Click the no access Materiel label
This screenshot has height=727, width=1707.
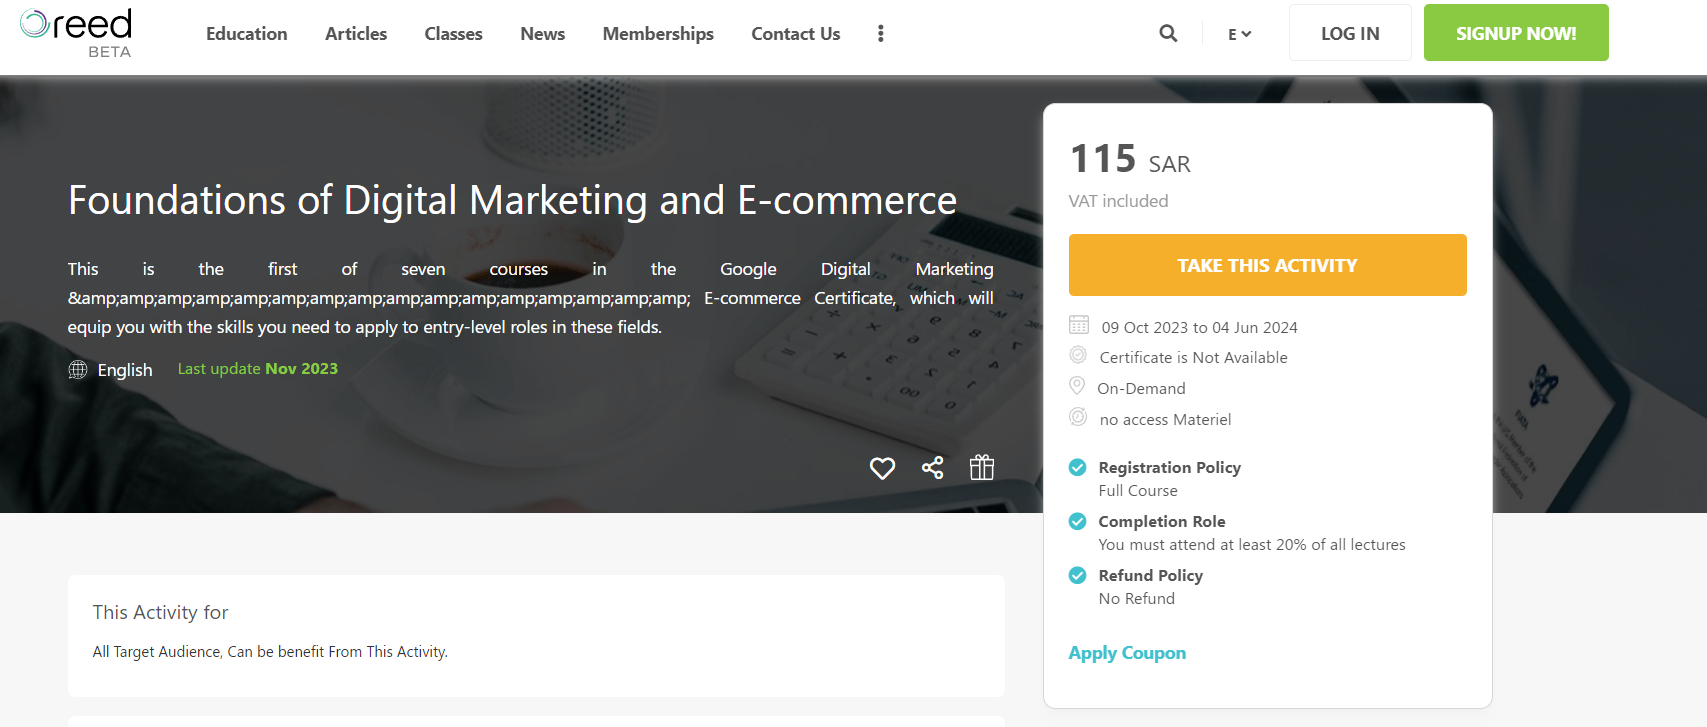pyautogui.click(x=1166, y=420)
